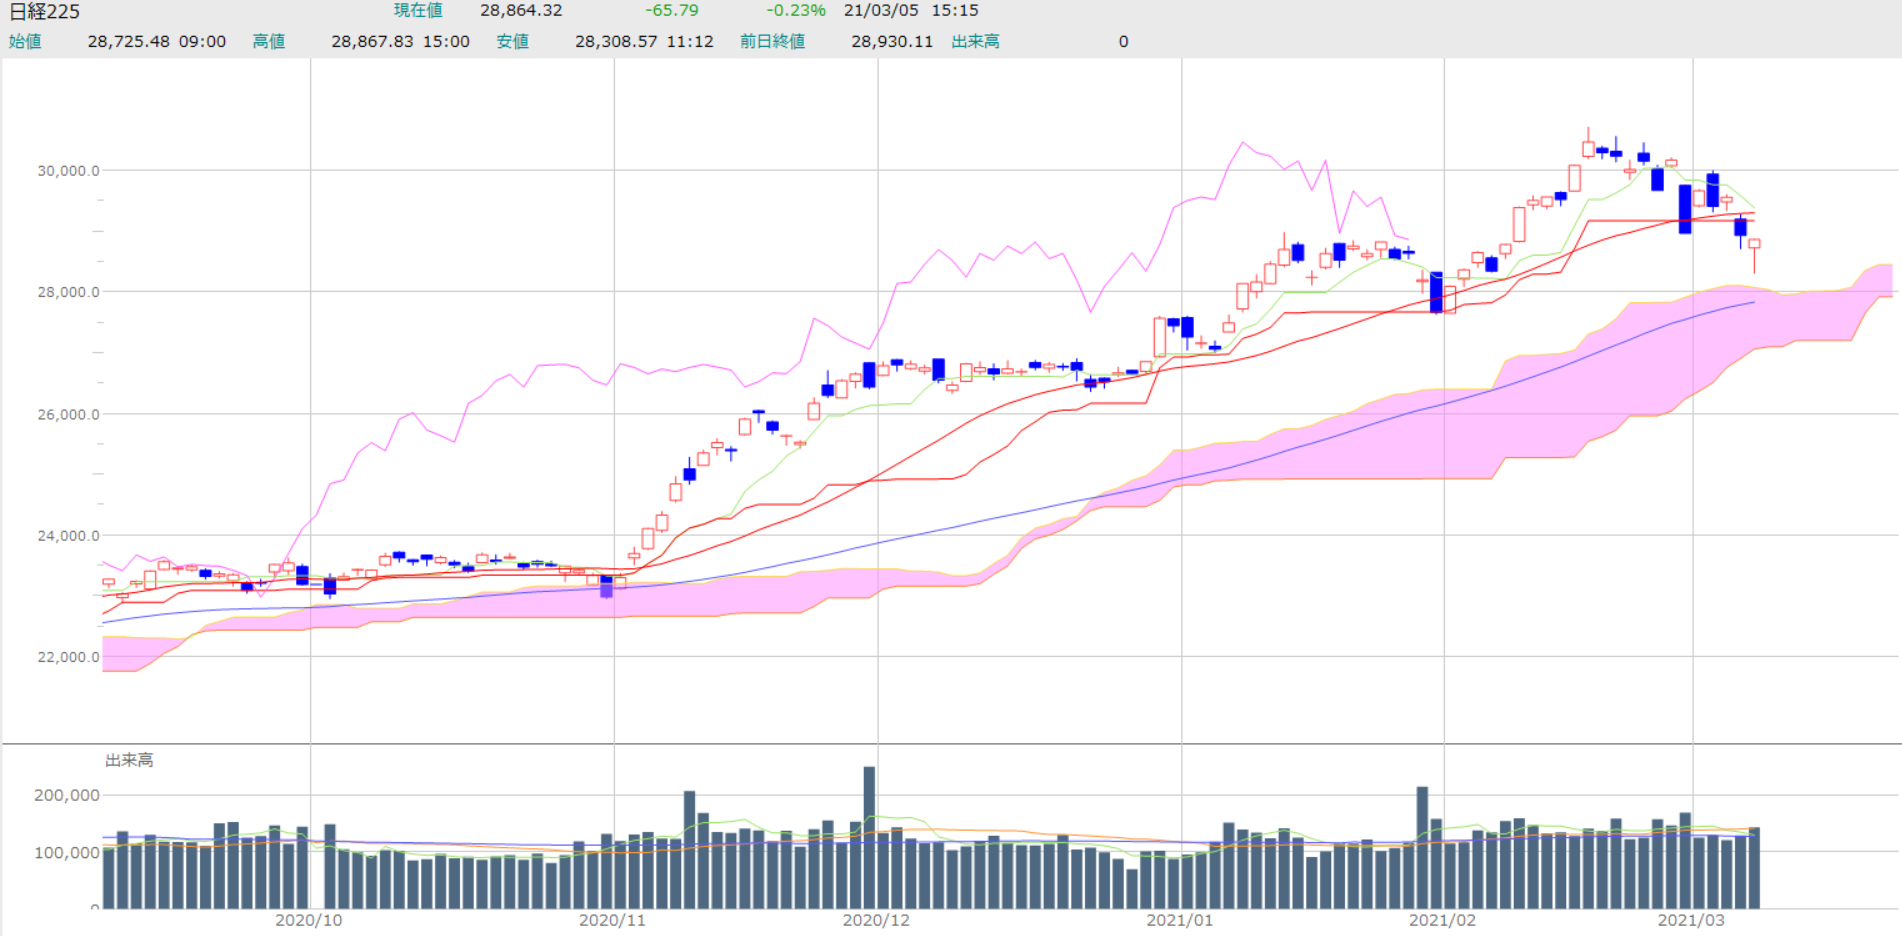Click the 出来高 title of the volume panel

(129, 760)
